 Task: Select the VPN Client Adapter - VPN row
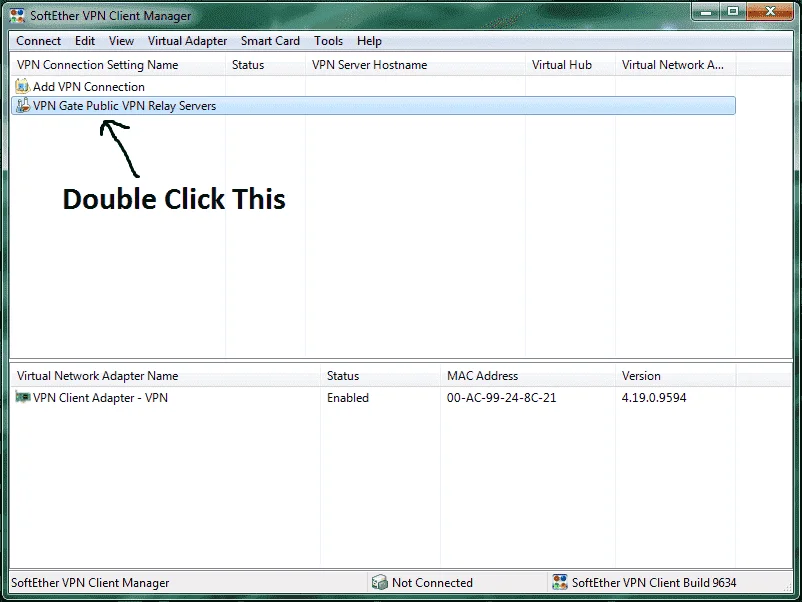pyautogui.click(x=373, y=397)
